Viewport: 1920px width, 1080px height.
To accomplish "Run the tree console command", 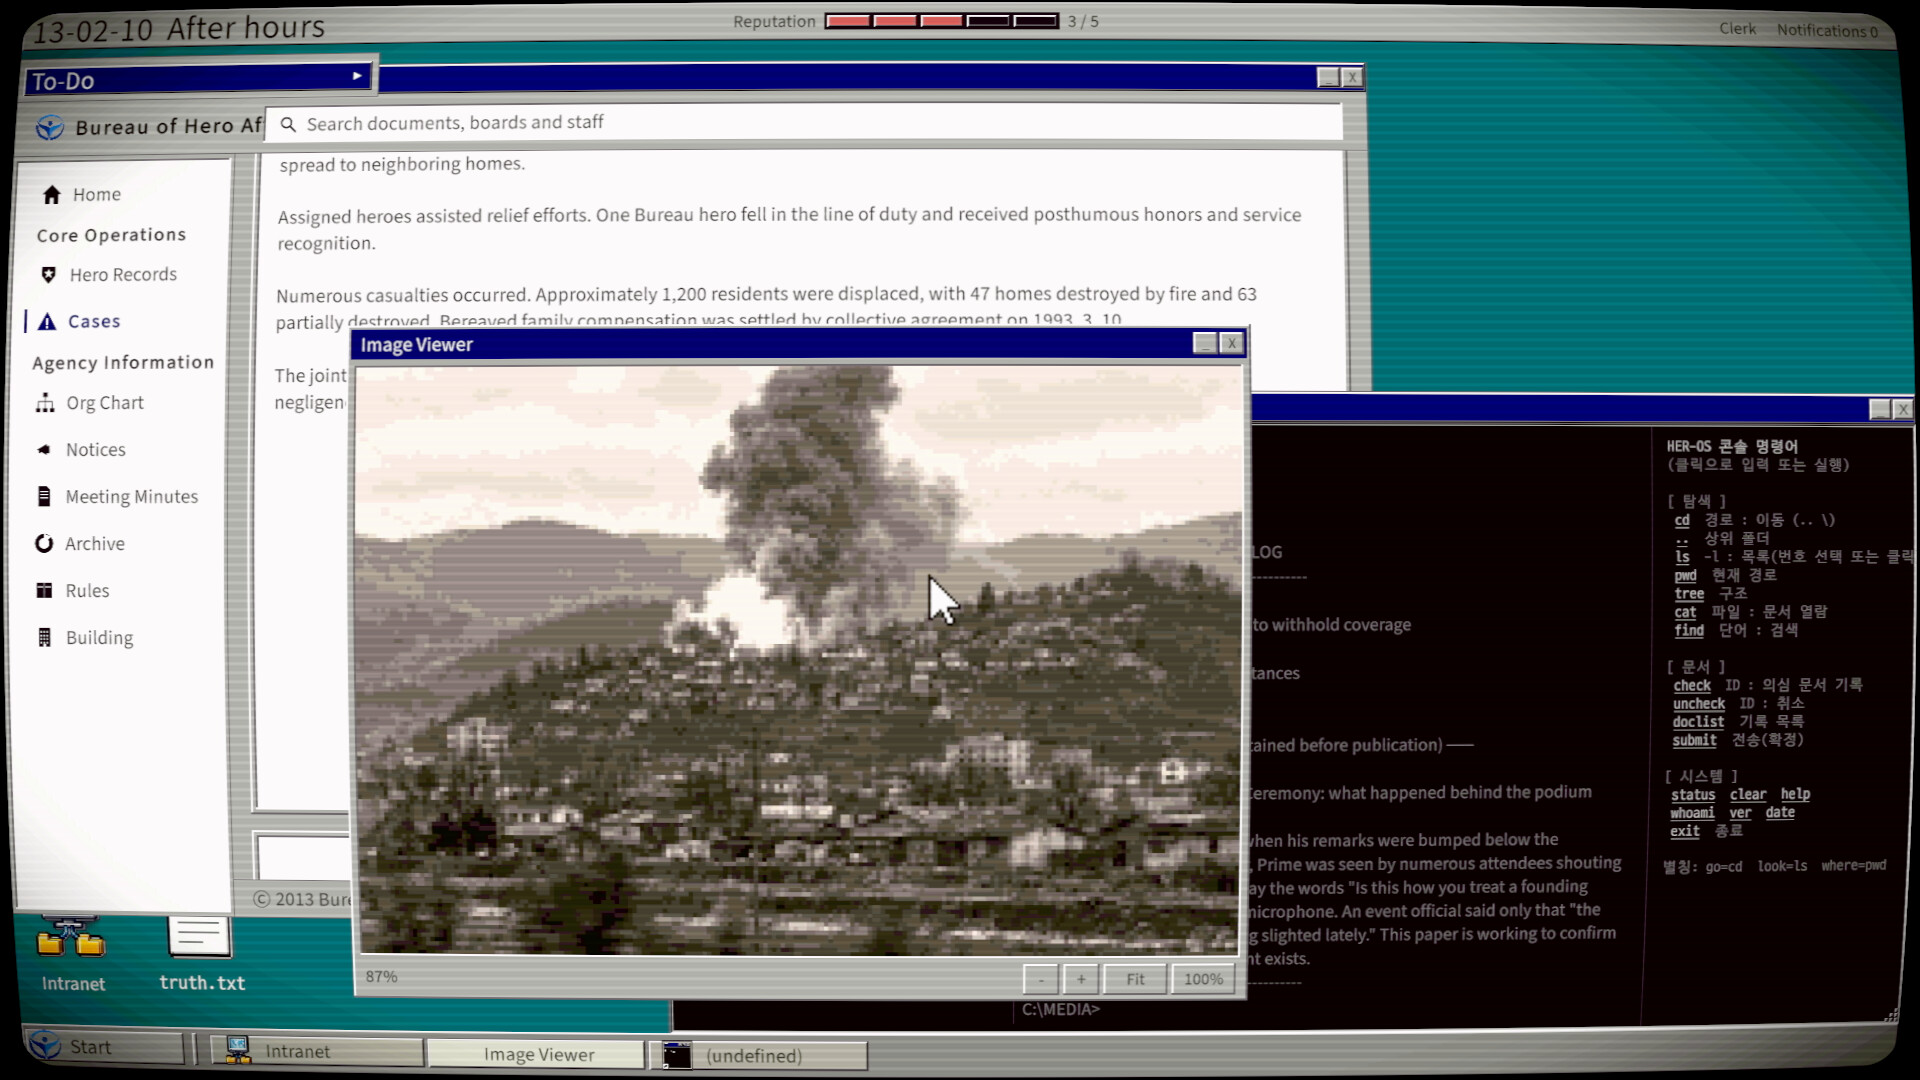I will click(x=1689, y=593).
